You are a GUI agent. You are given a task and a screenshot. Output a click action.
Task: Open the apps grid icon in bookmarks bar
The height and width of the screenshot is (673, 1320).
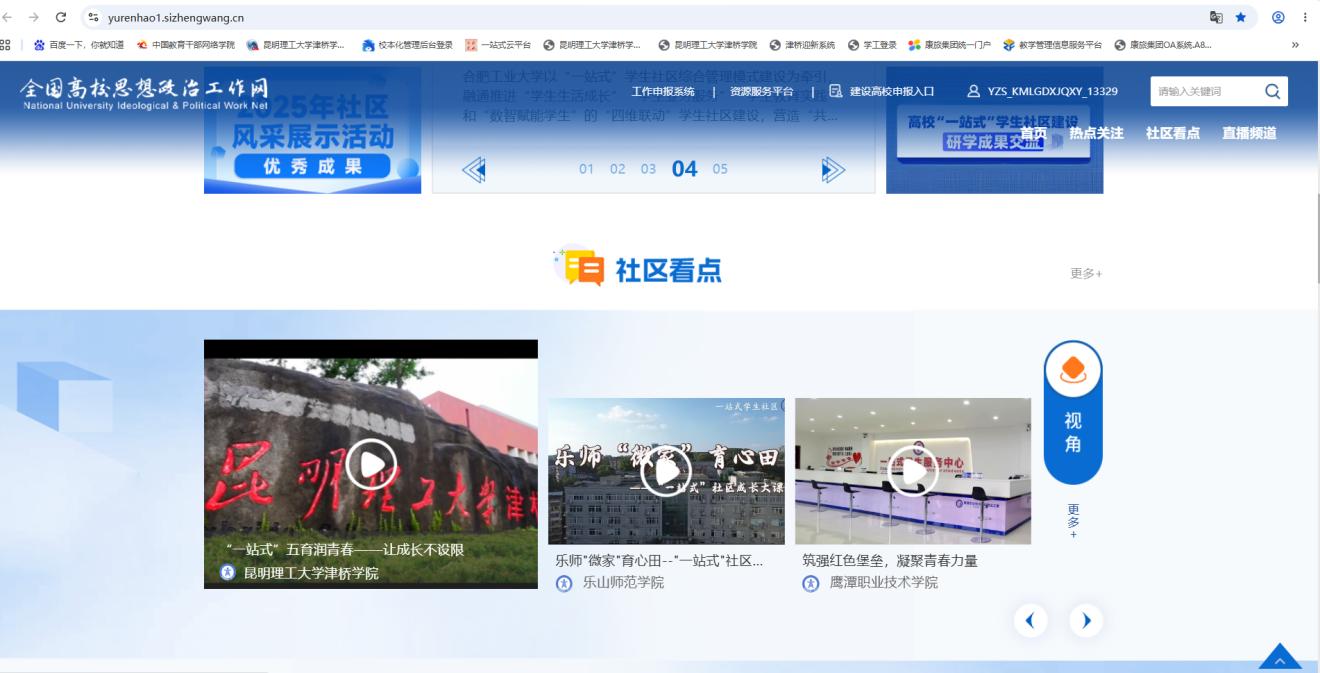coord(7,44)
